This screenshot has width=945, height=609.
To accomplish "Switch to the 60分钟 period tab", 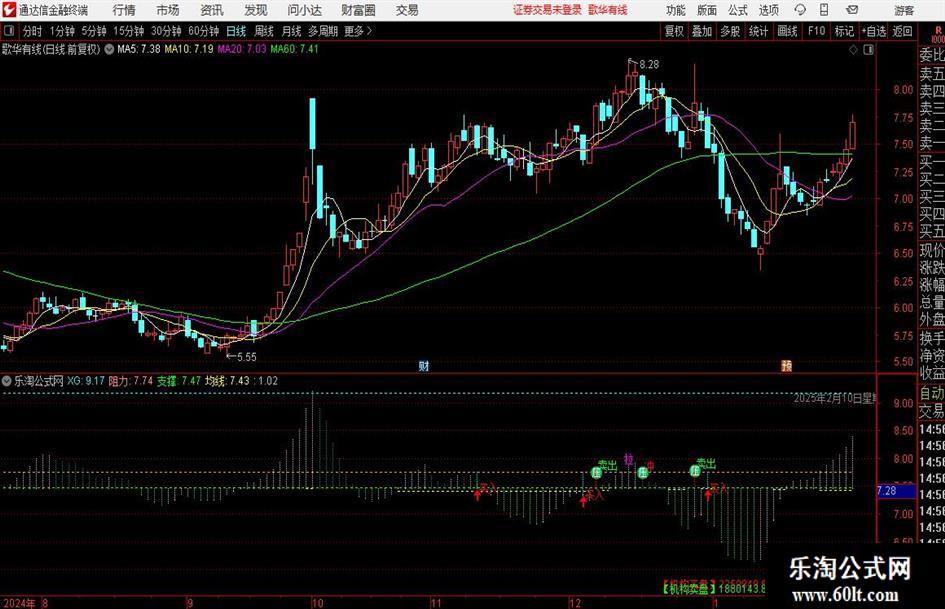I will [x=204, y=31].
